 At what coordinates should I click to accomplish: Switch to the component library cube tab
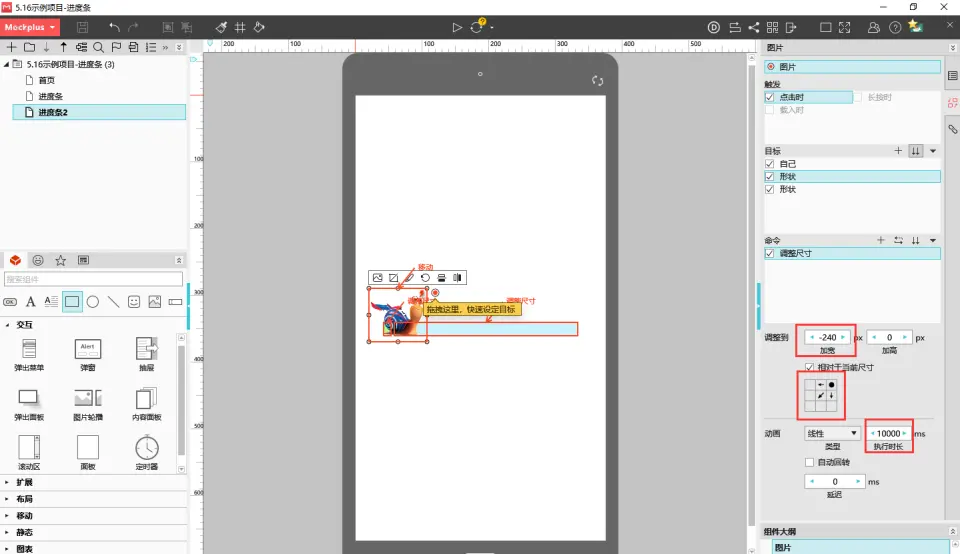tap(15, 260)
